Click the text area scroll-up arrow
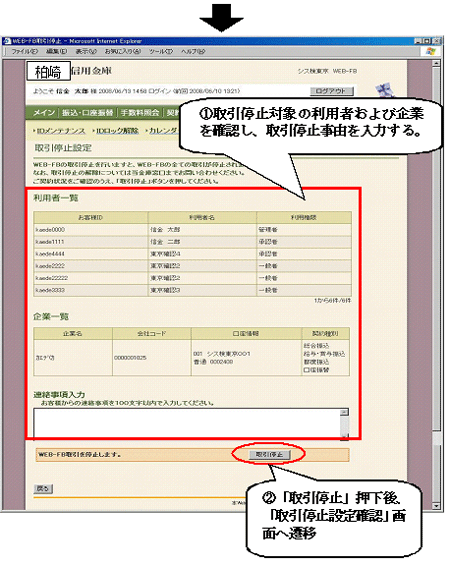Screen dimensions: 450x565 coord(344,412)
